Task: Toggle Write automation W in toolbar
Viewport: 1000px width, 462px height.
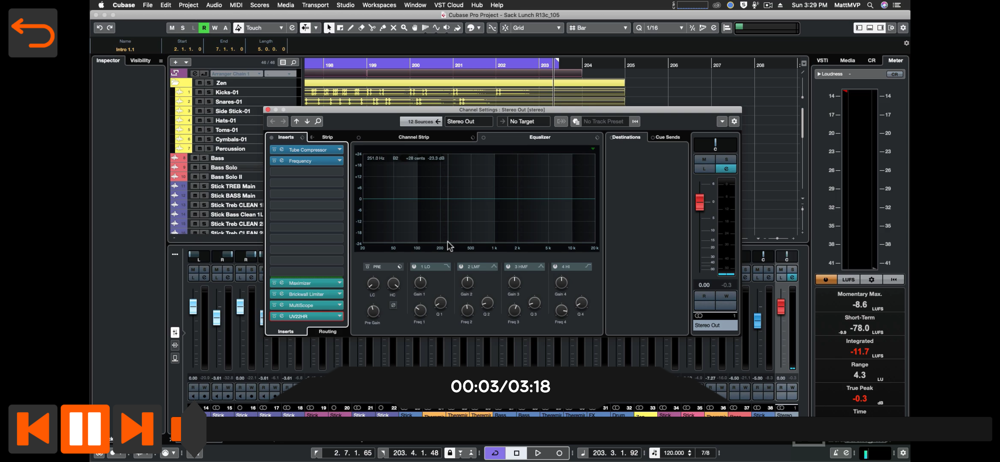Action: pyautogui.click(x=214, y=27)
